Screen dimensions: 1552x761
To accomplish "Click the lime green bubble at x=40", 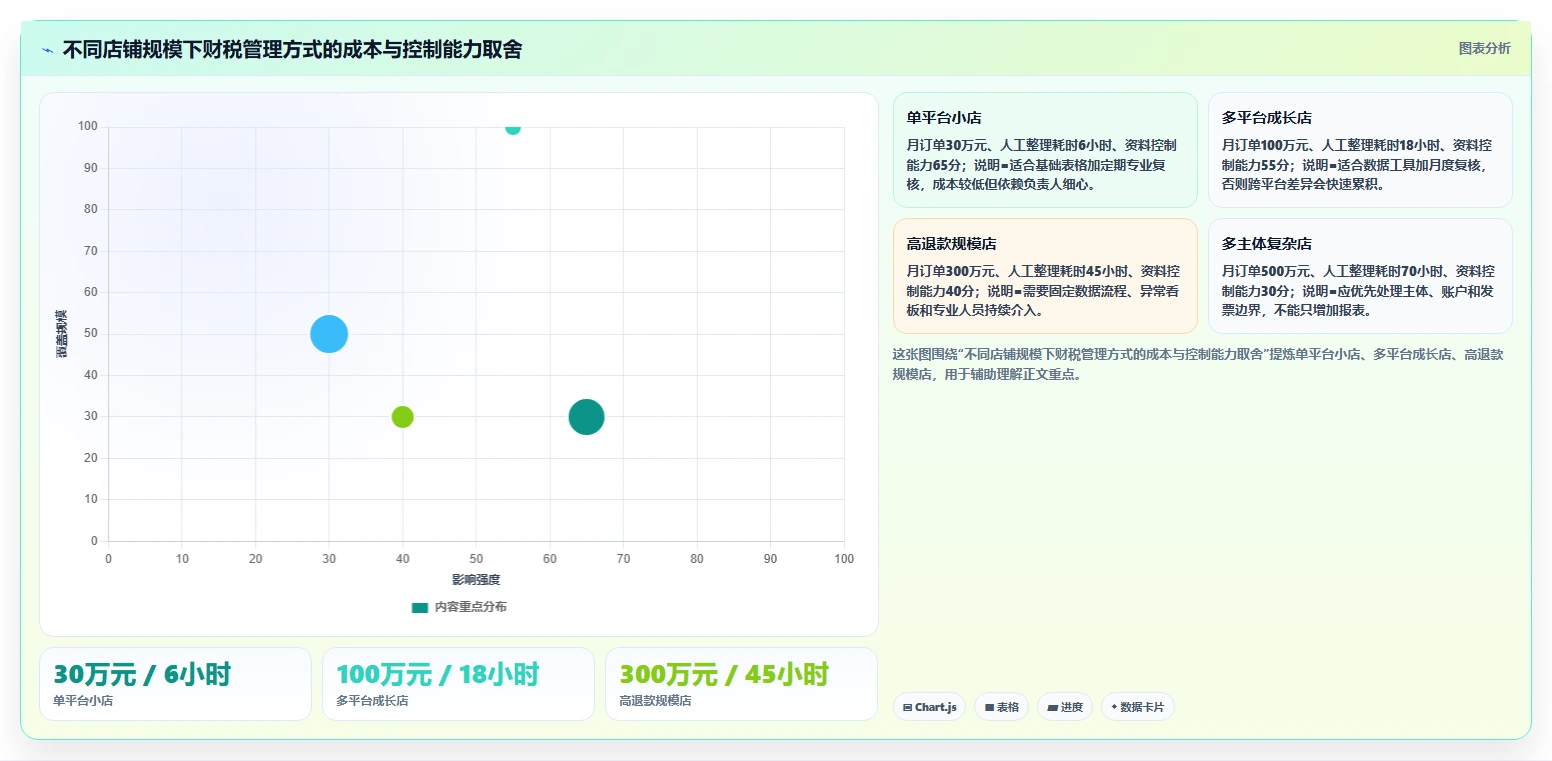I will click(x=402, y=417).
